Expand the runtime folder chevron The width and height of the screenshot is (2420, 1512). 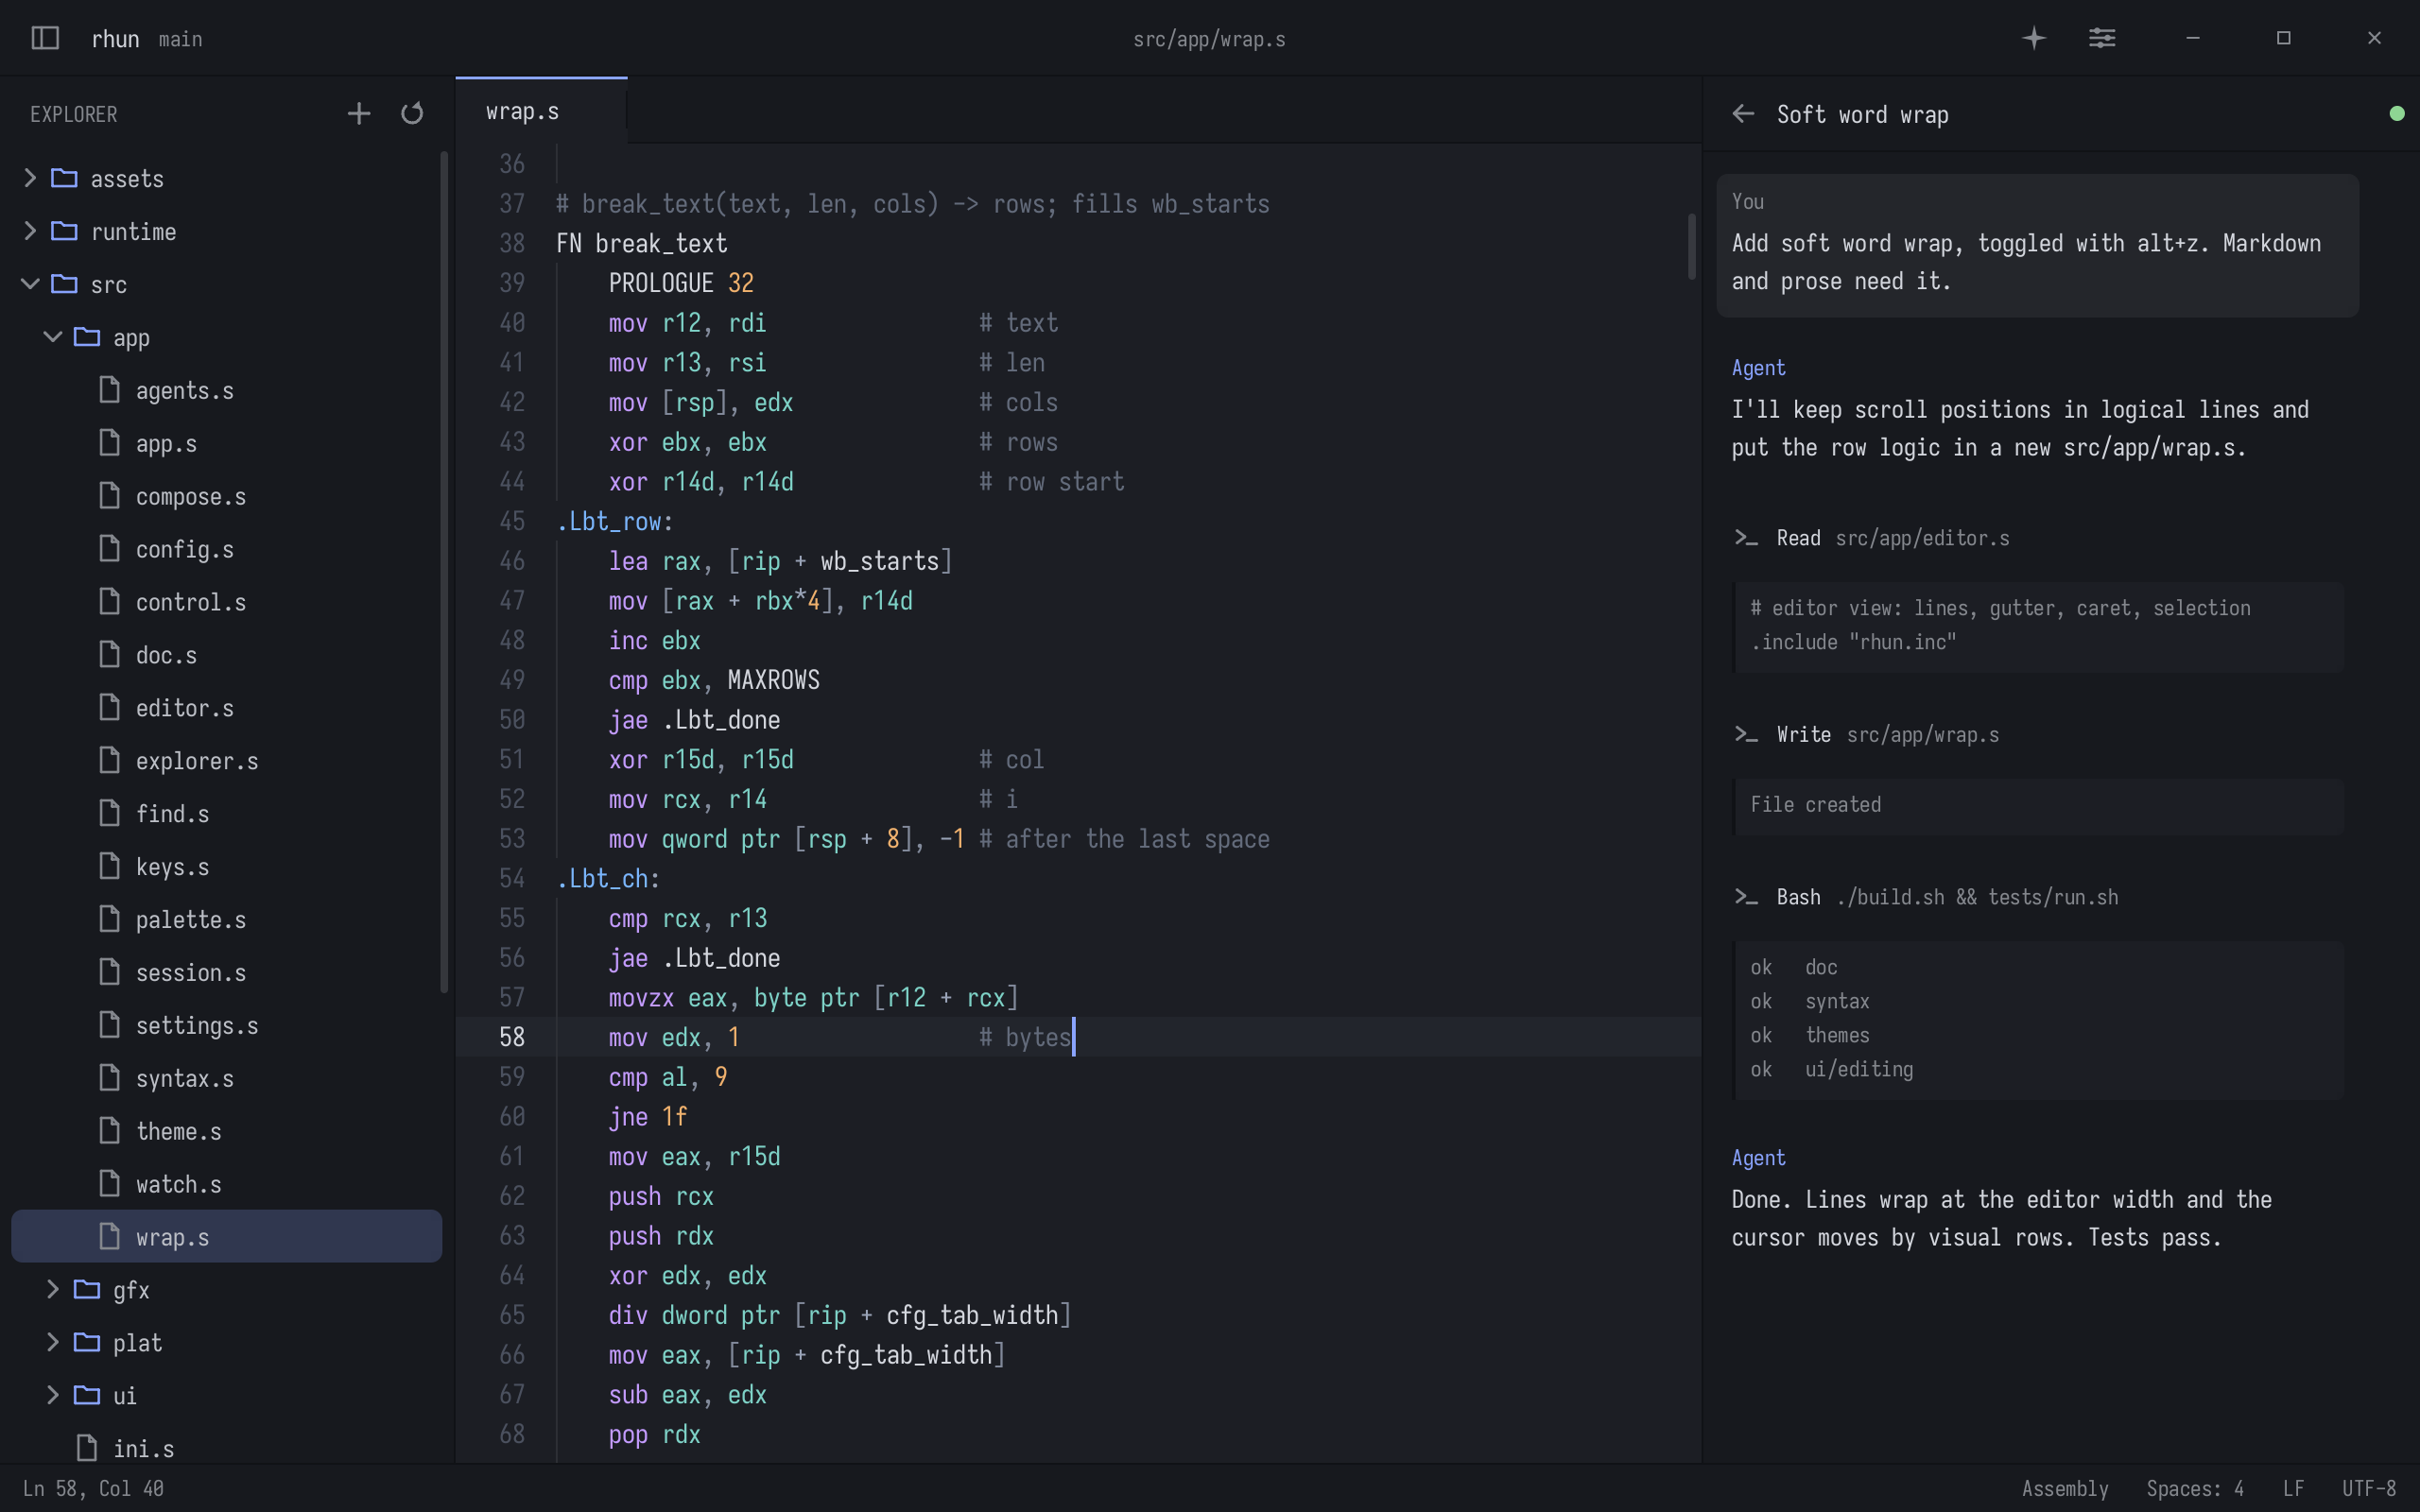point(30,231)
